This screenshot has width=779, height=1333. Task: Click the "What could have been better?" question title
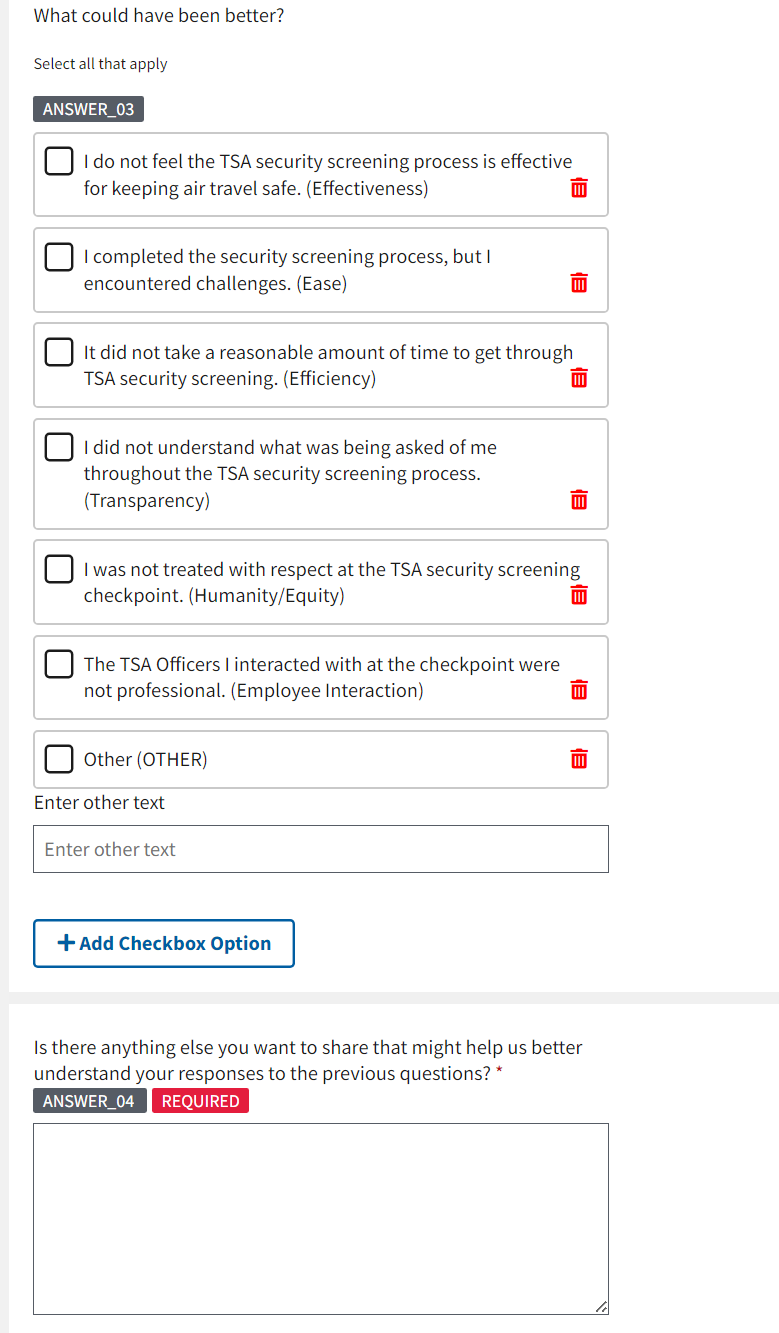tap(159, 16)
